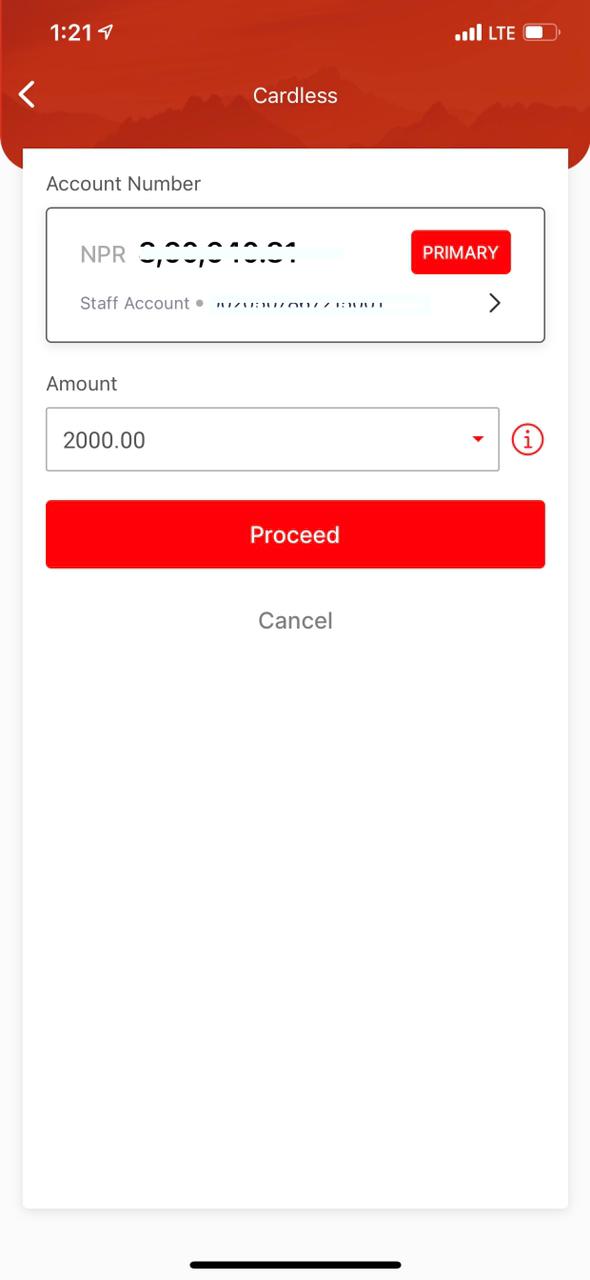Tap the back arrow icon
The image size is (590, 1280).
coord(26,94)
